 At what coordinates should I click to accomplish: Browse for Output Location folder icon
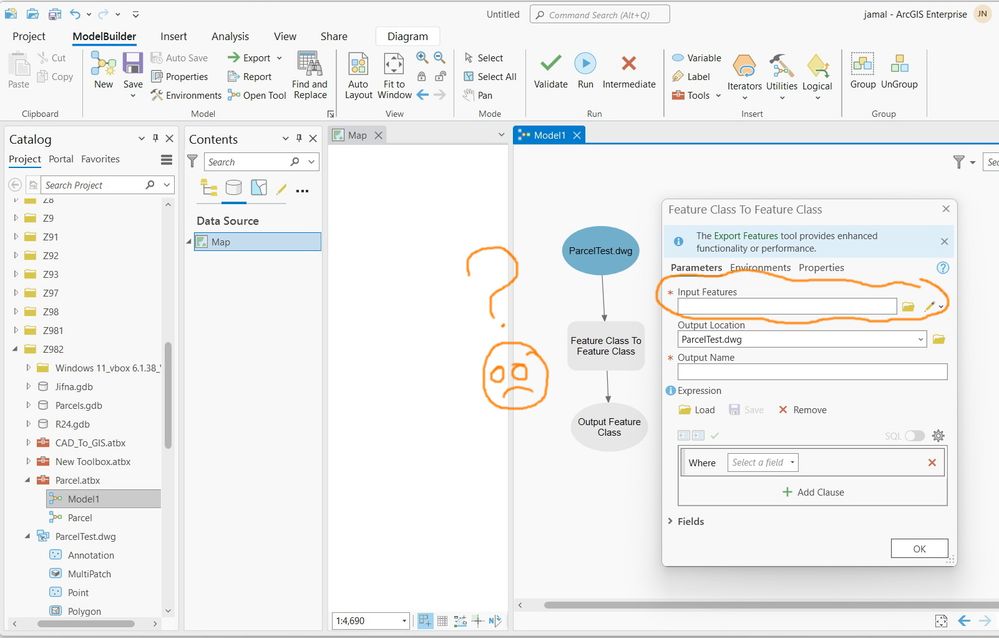coord(938,339)
